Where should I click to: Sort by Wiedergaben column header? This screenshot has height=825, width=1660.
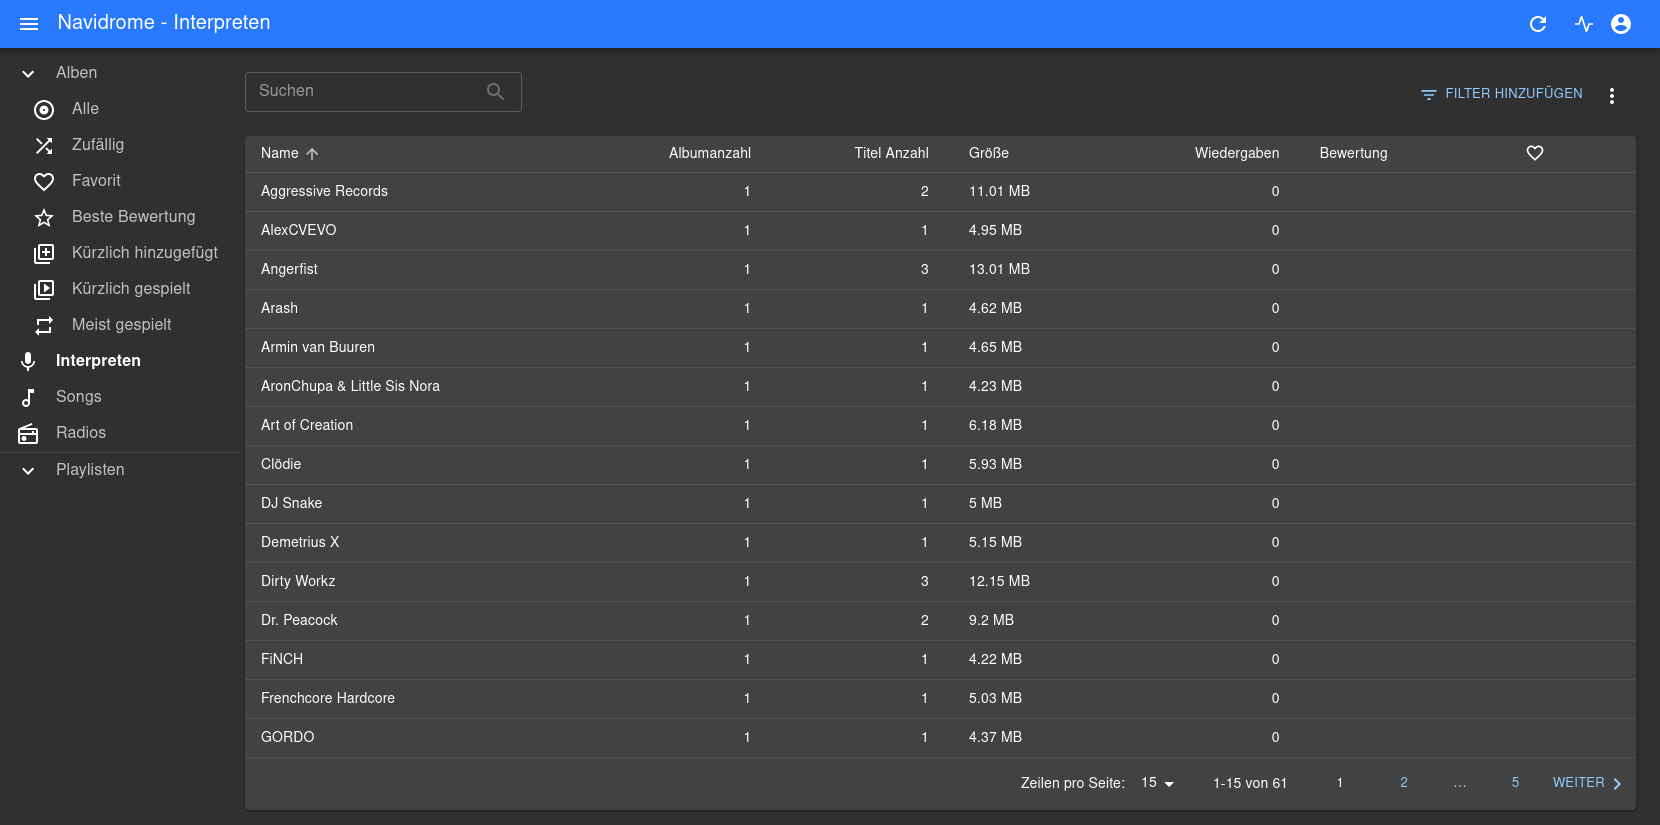coord(1237,153)
